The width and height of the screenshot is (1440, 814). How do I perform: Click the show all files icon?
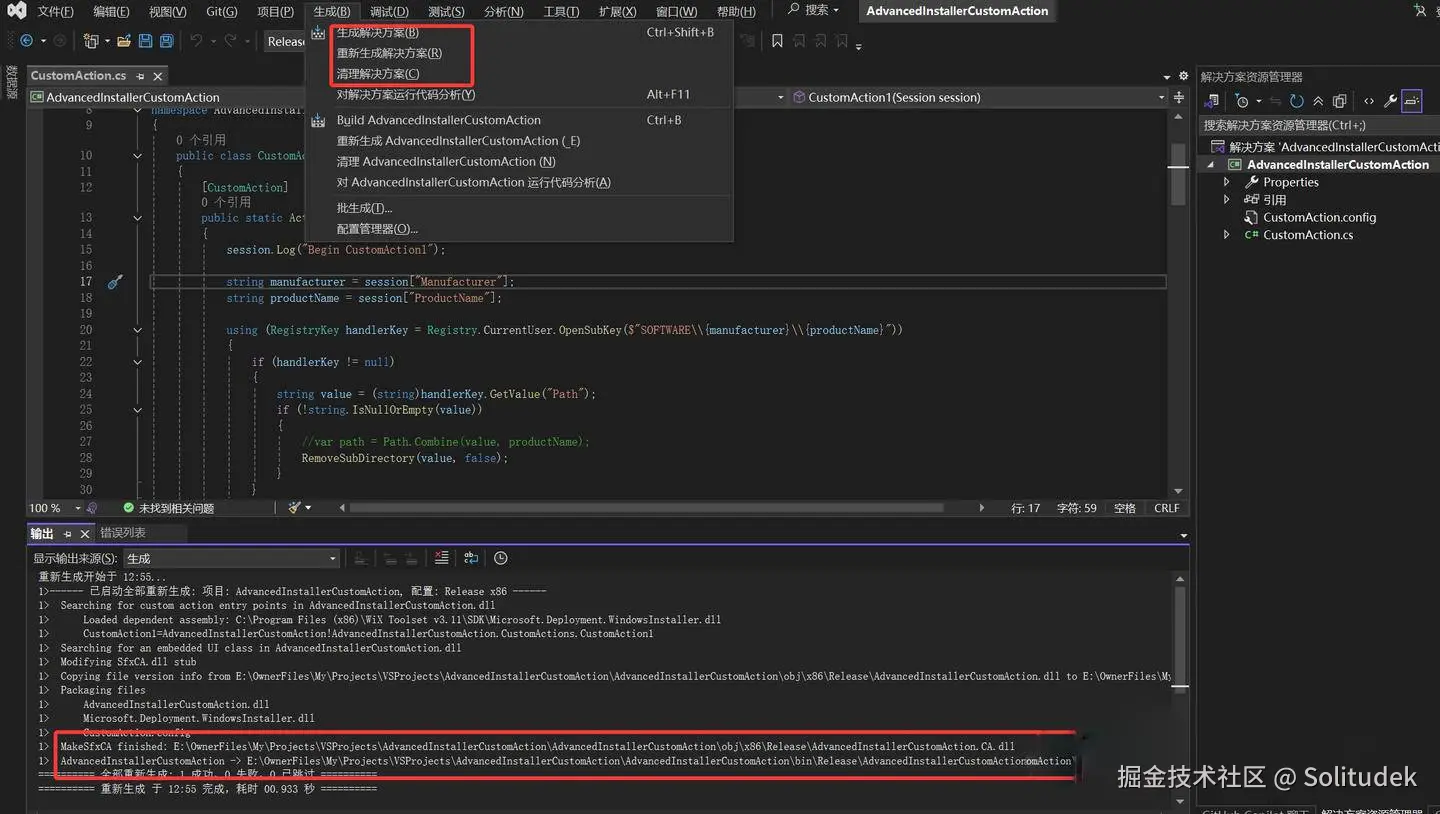point(1340,101)
